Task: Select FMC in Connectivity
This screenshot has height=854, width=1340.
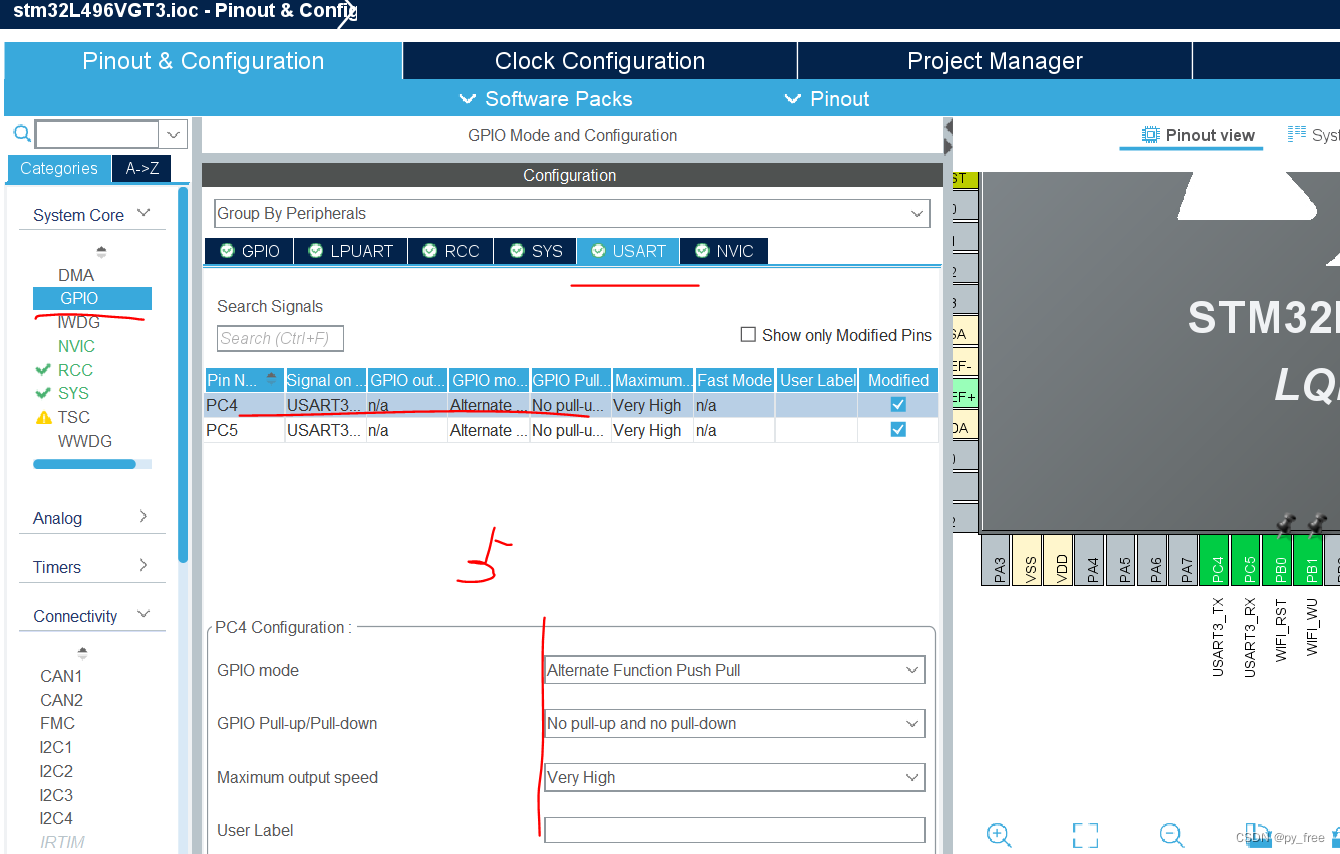Action: click(x=57, y=723)
